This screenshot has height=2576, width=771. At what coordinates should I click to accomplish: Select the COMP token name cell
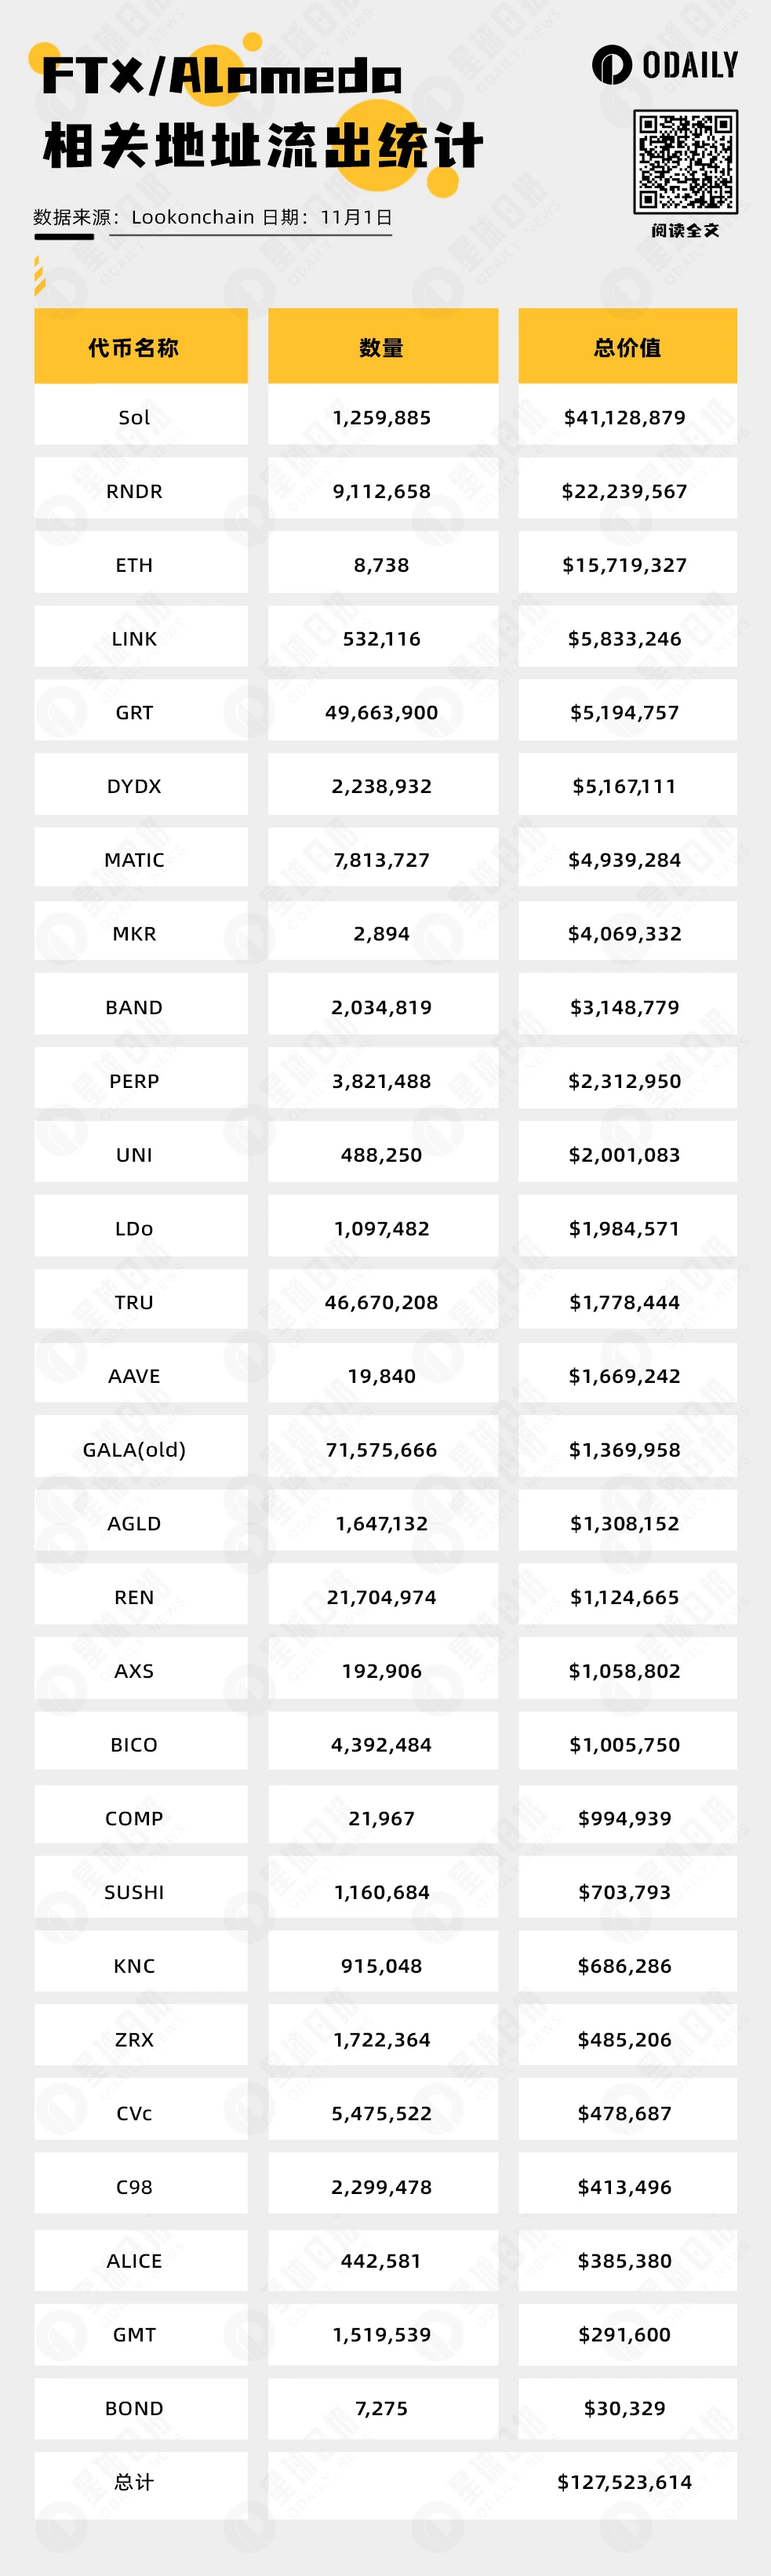coord(134,1818)
